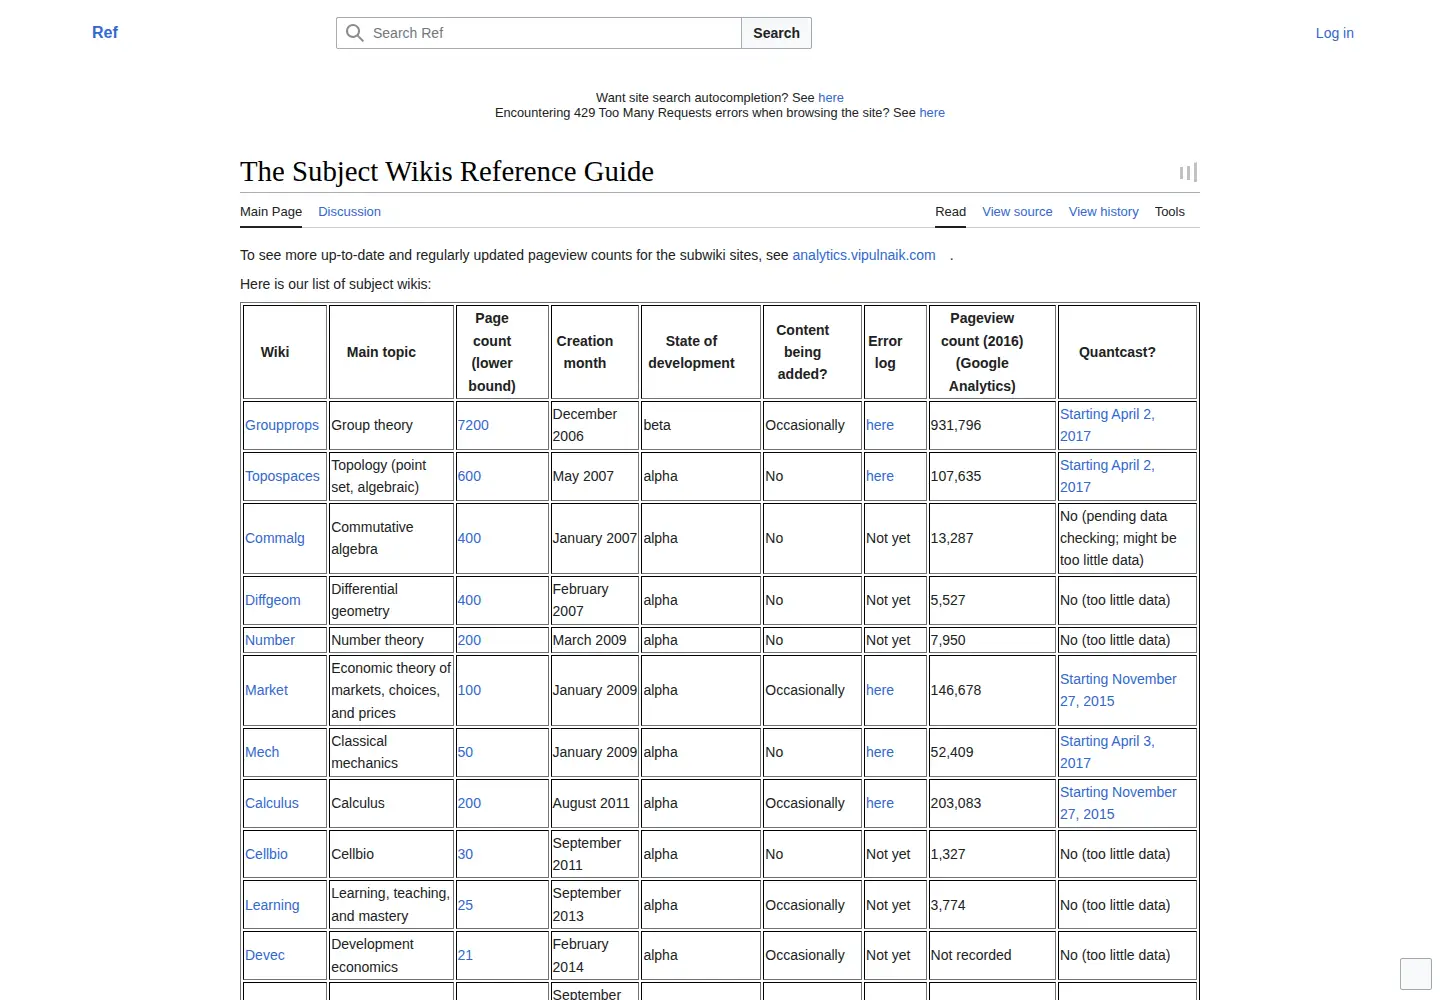Click the Log in link
This screenshot has width=1440, height=1000.
pyautogui.click(x=1334, y=33)
